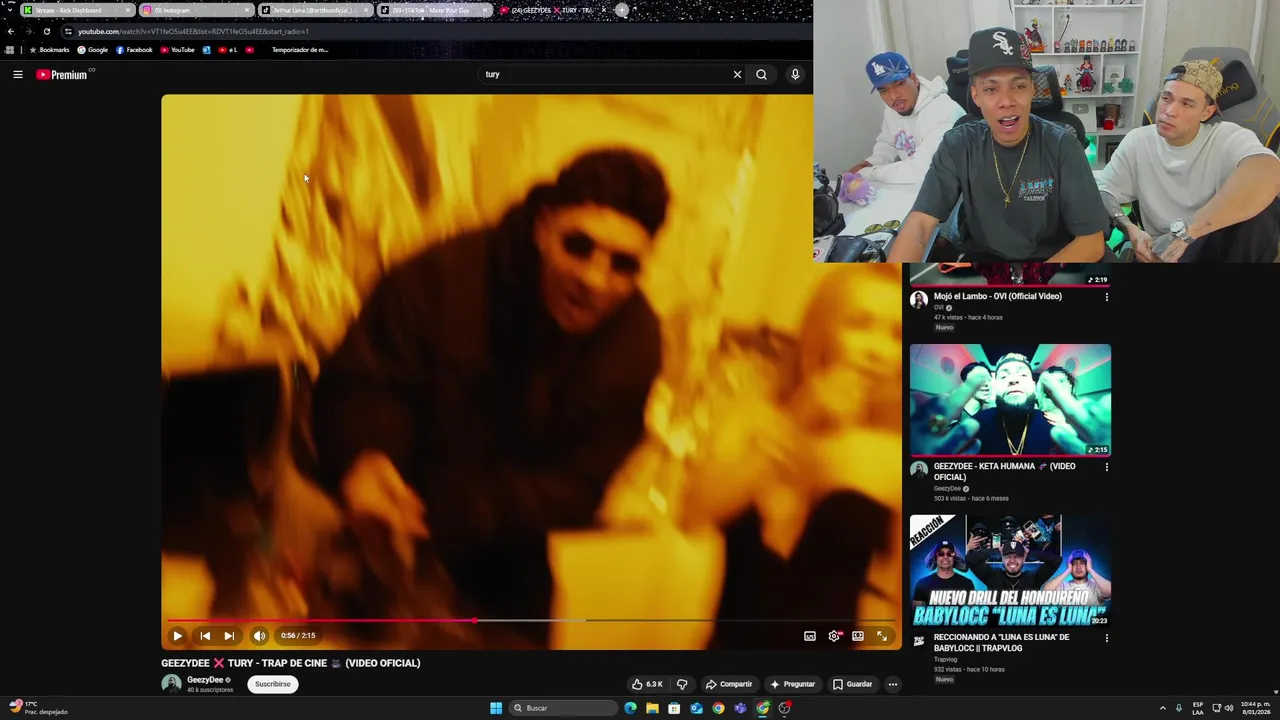Run the YouTube search magnifier button
This screenshot has width=1280, height=720.
pyautogui.click(x=761, y=74)
